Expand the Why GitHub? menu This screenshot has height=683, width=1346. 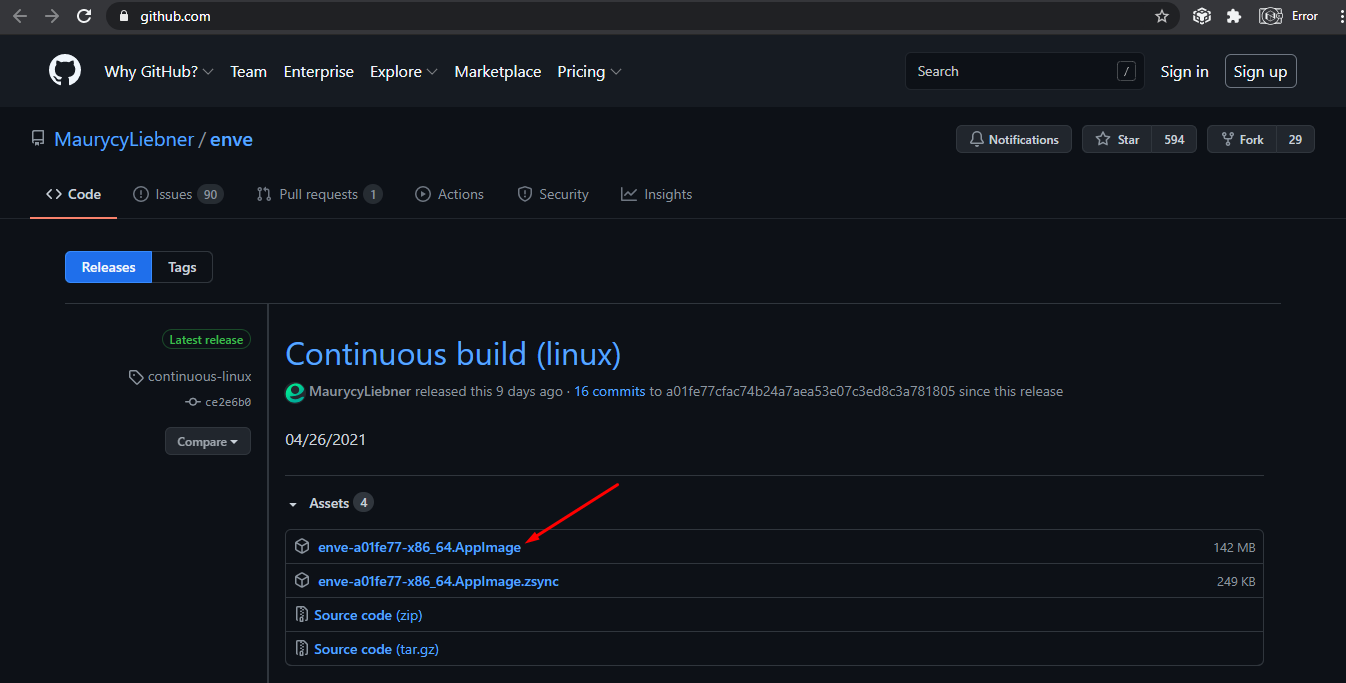(159, 72)
